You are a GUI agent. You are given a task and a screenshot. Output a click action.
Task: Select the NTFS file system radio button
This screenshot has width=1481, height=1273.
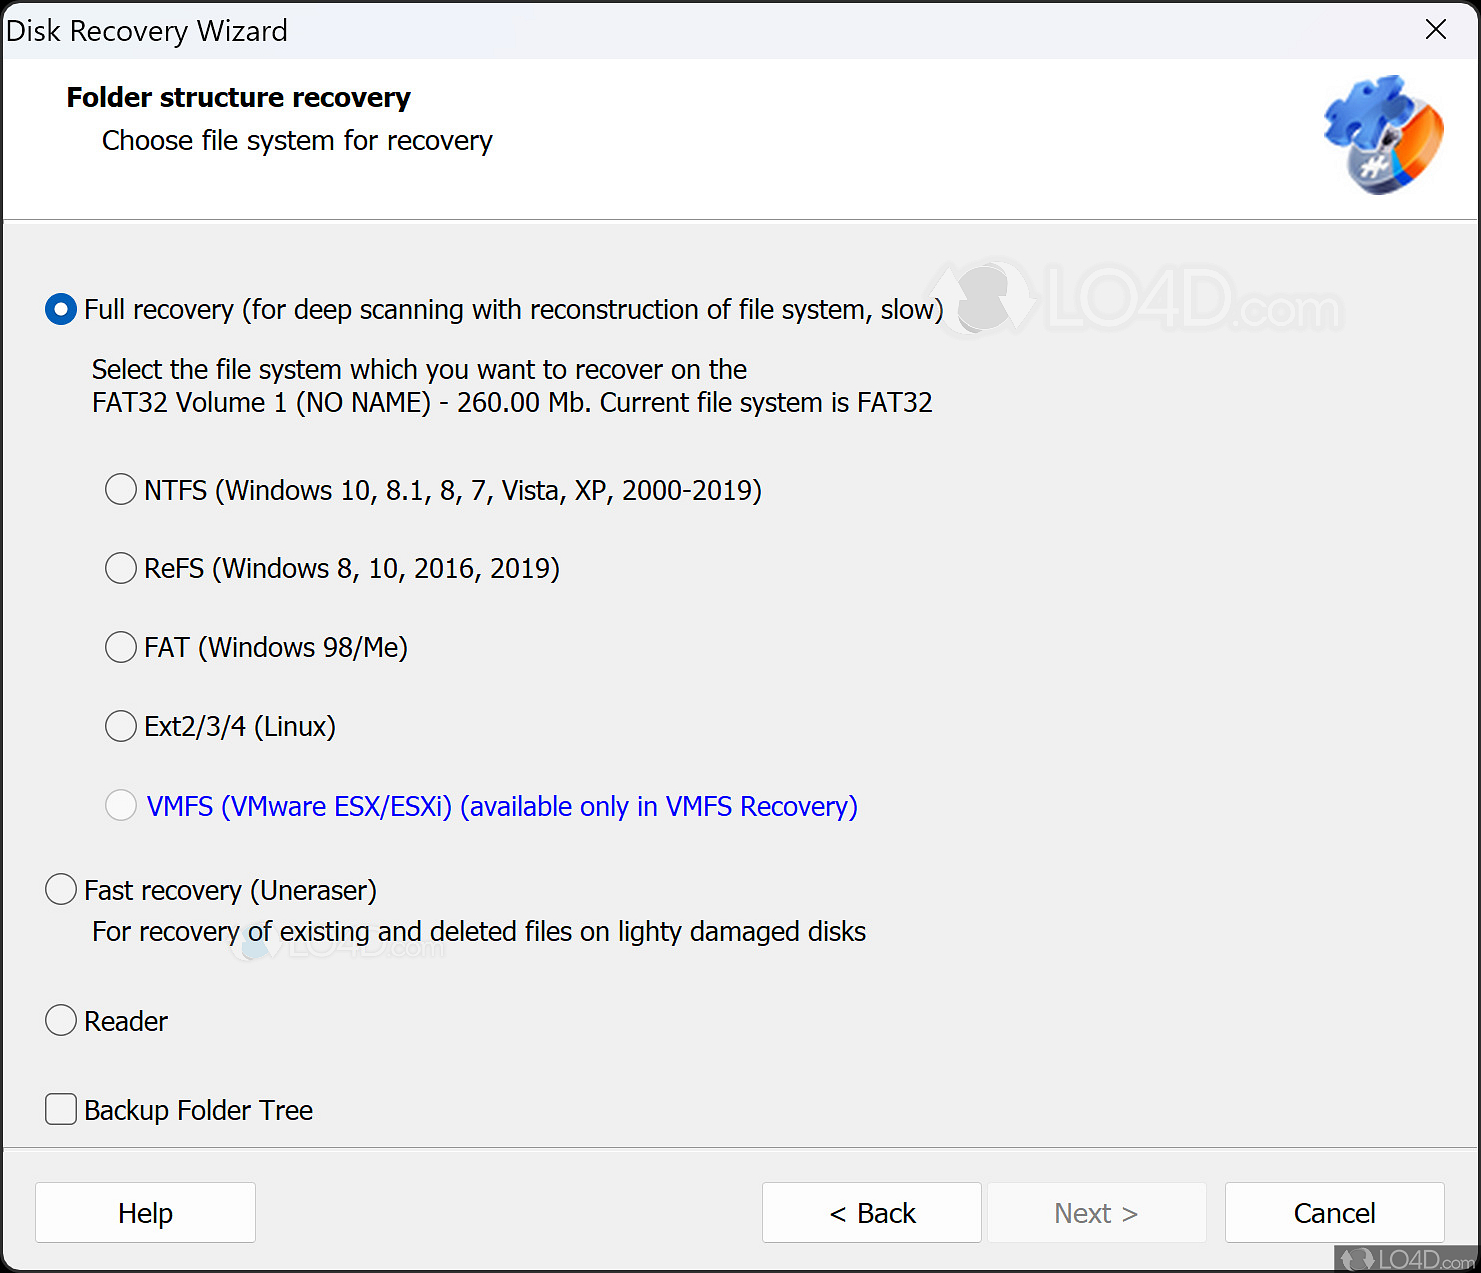[121, 489]
